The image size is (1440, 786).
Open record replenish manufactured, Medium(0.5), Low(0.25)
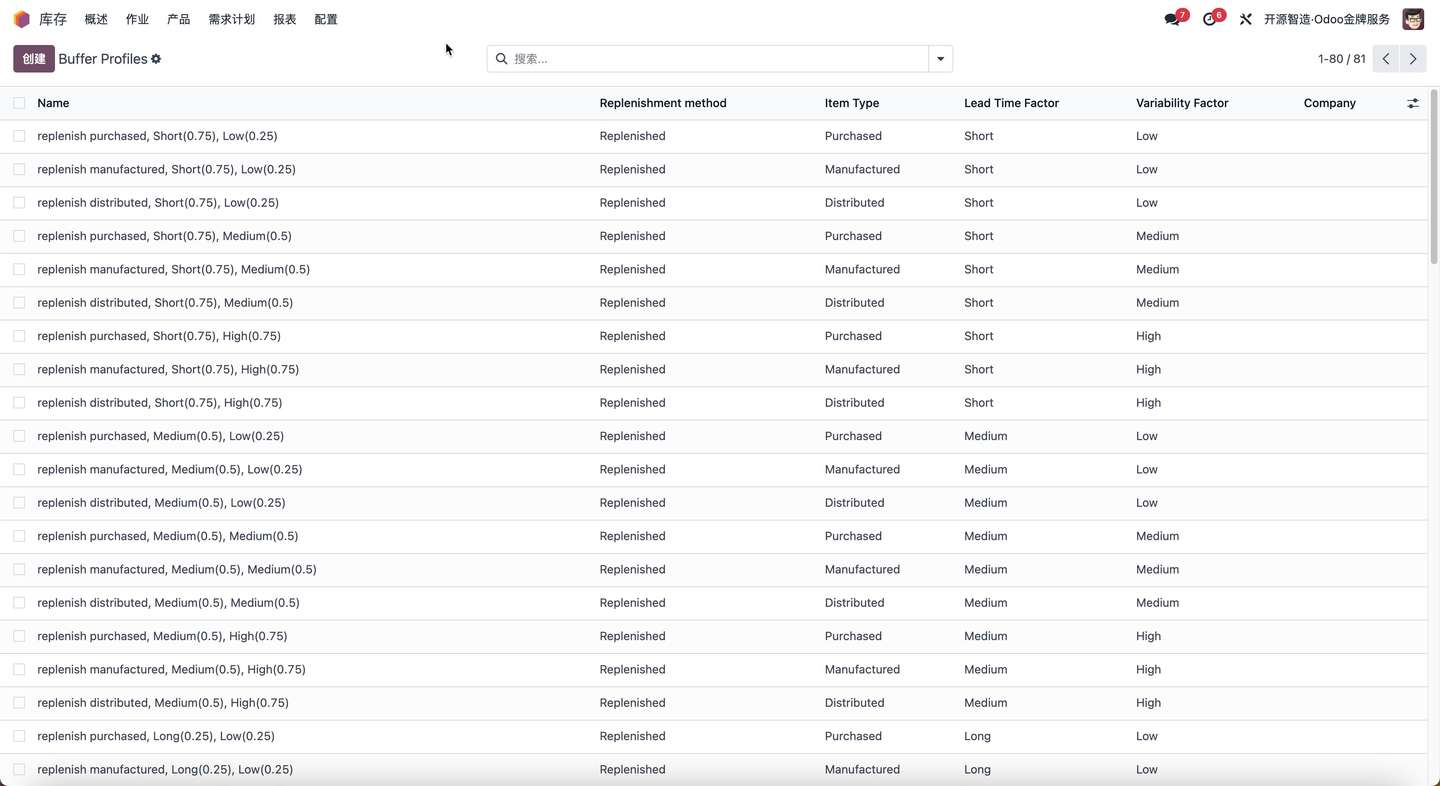[170, 469]
